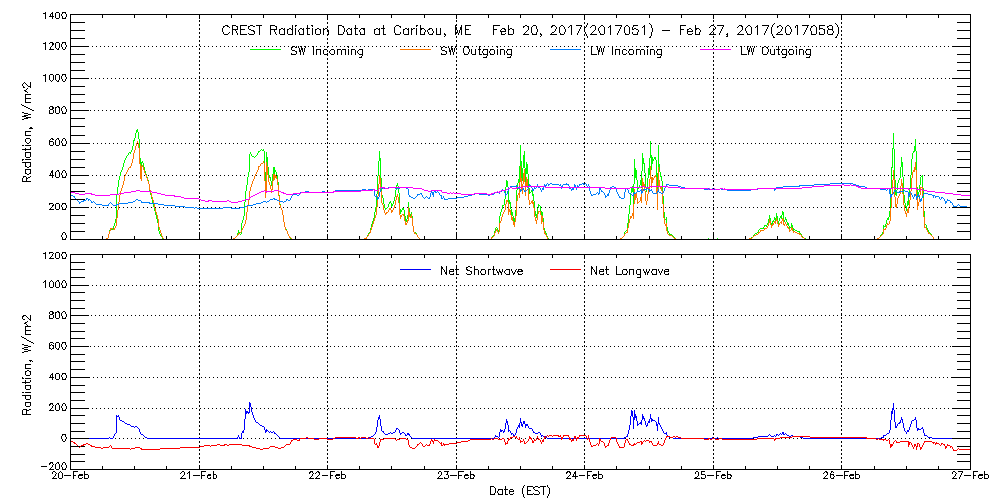Click the 1400 y-axis value on upper chart
The image size is (1000, 500).
(53, 18)
